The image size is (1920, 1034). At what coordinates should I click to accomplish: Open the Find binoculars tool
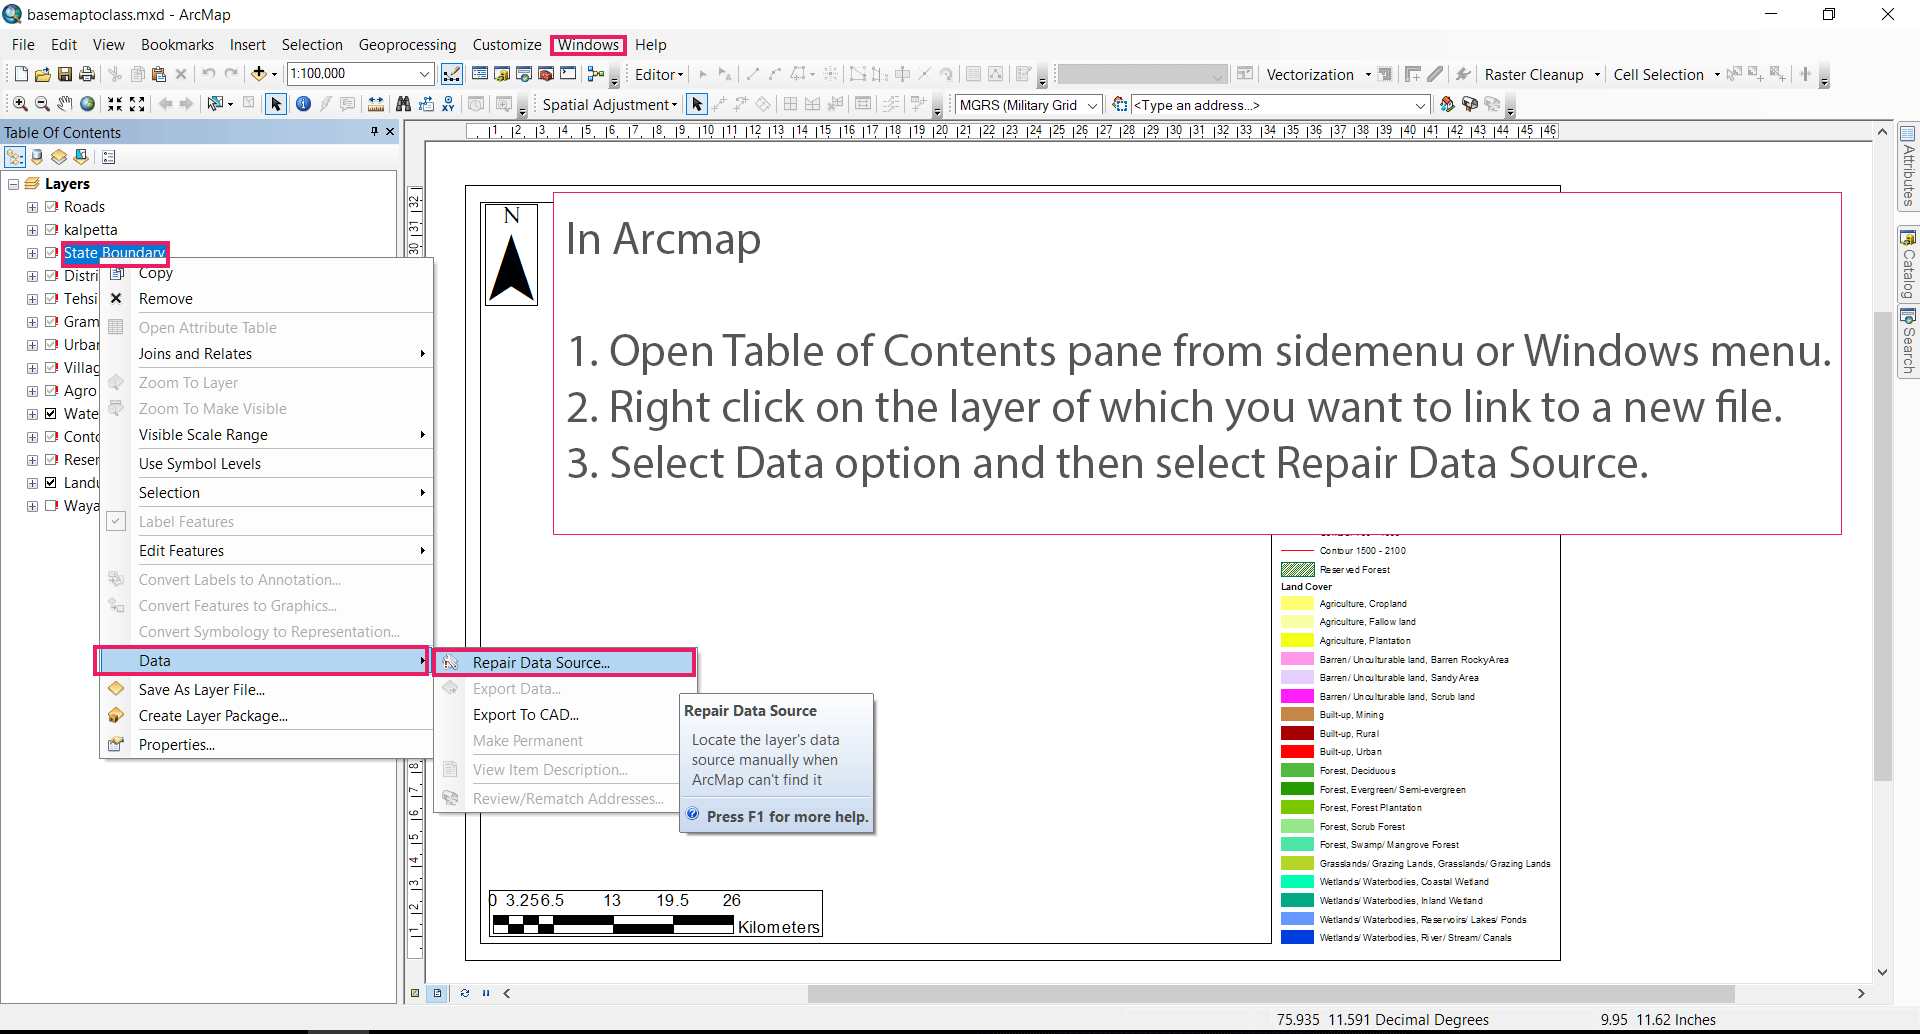pos(403,104)
